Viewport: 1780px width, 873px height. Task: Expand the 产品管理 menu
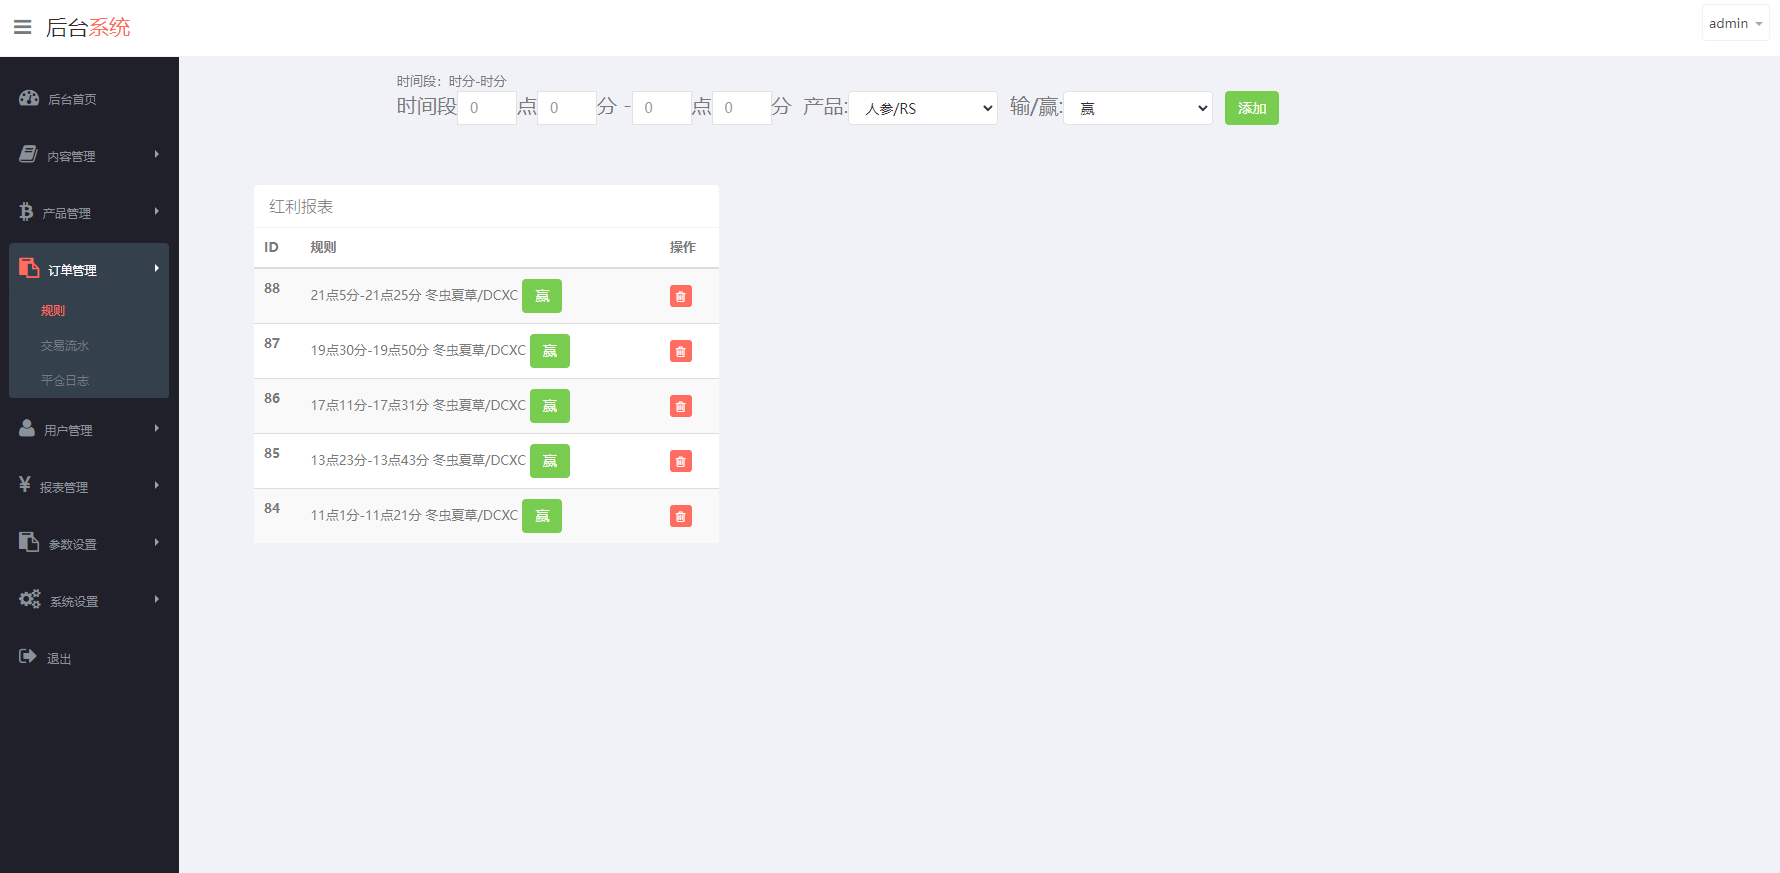(x=88, y=213)
